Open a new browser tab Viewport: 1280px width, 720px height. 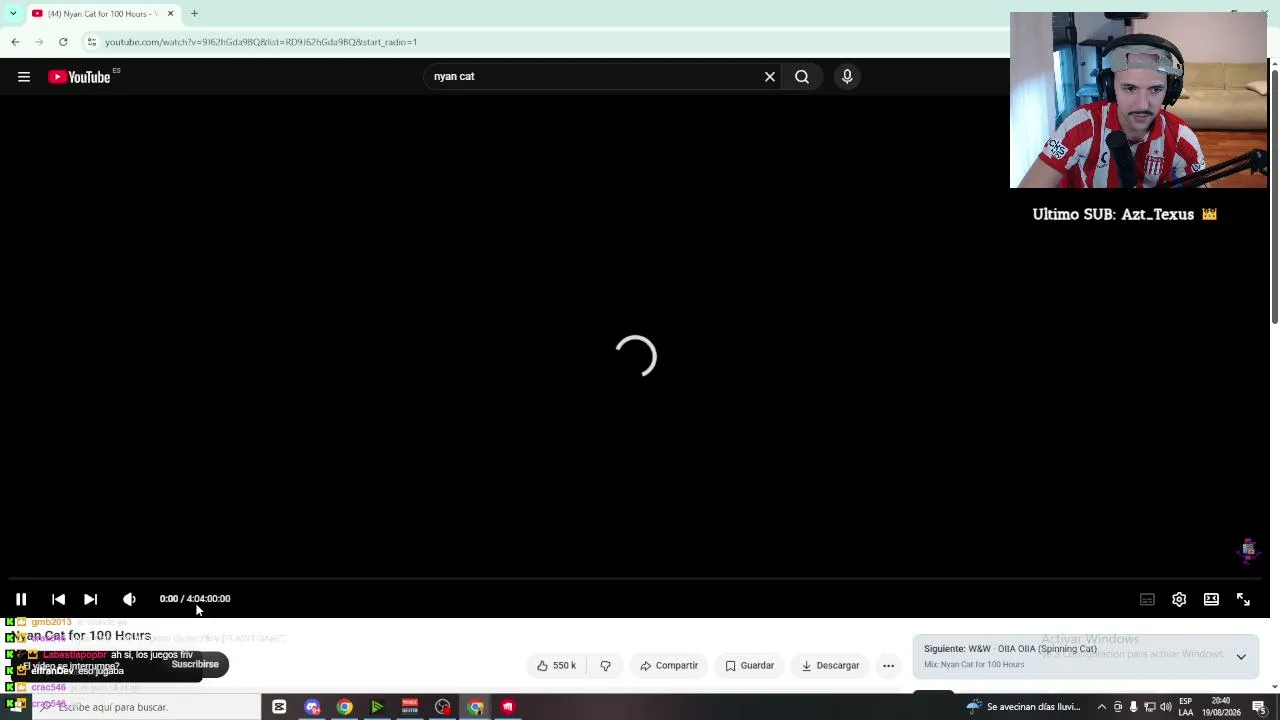coord(194,14)
